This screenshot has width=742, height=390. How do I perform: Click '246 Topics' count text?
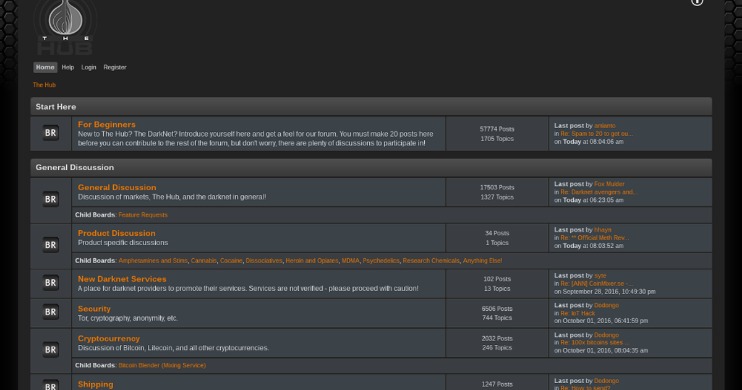tap(497, 348)
